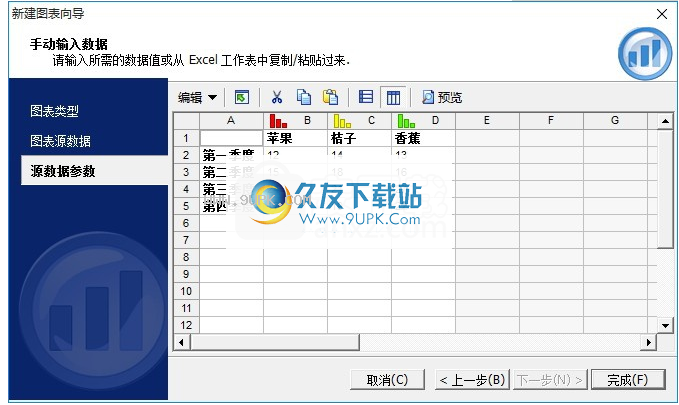This screenshot has height=405, width=679.
Task: Click the paste clipboard icon
Action: click(x=330, y=97)
